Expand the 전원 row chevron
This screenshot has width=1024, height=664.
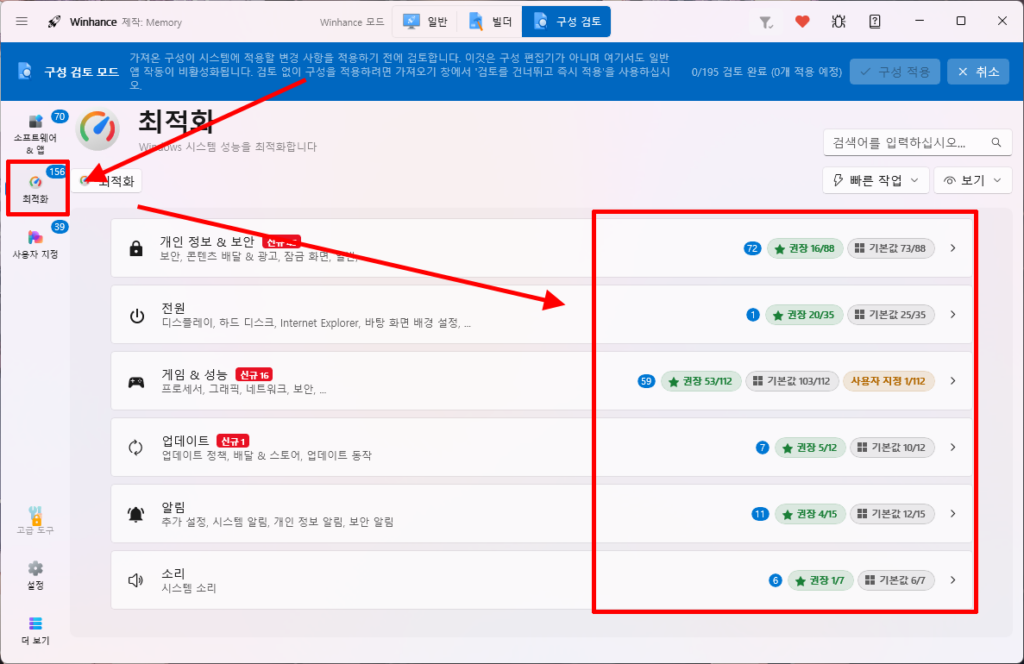pos(953,315)
